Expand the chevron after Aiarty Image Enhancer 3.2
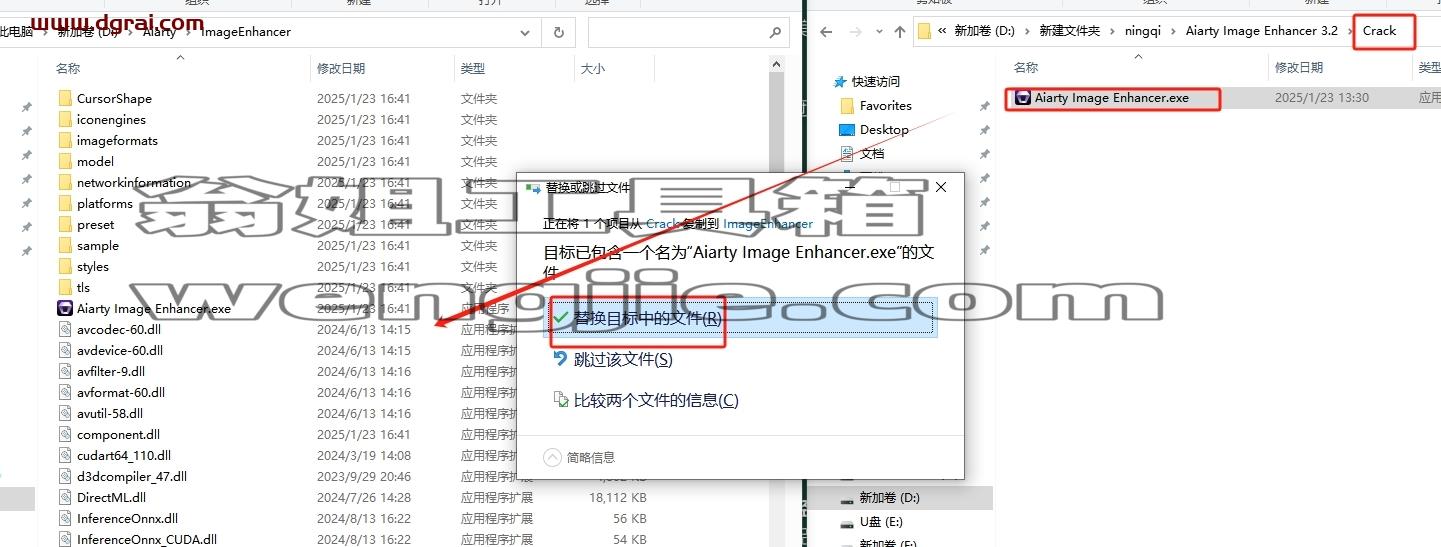 click(x=1347, y=31)
